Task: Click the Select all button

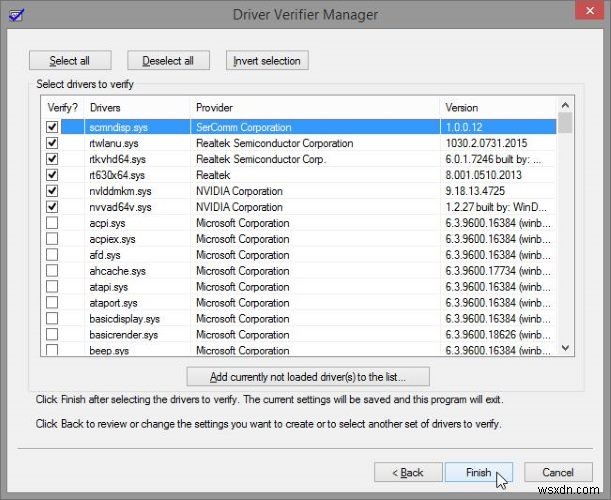Action: 70,60
